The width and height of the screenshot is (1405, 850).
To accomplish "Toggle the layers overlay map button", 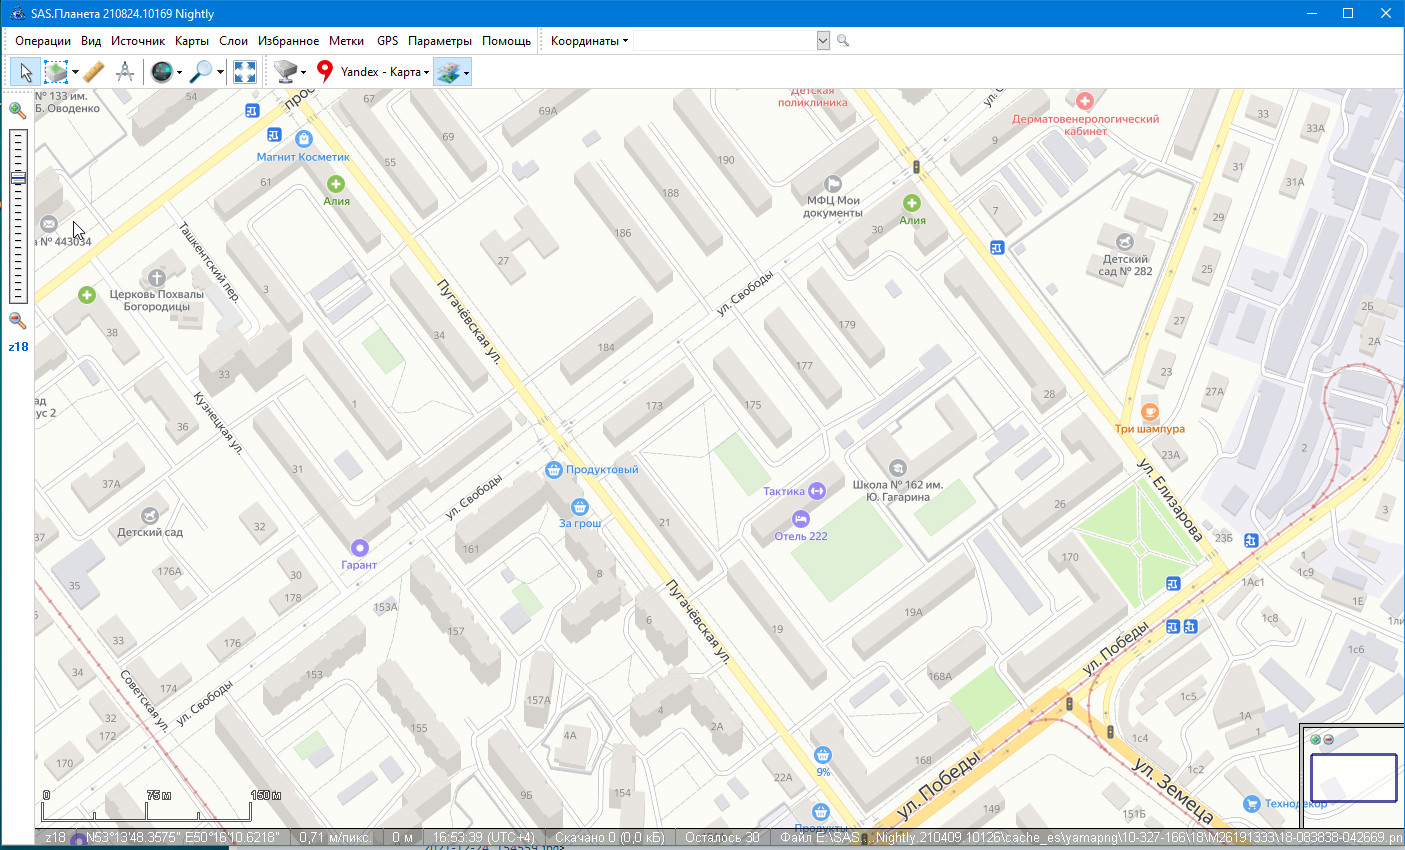I will pyautogui.click(x=447, y=72).
